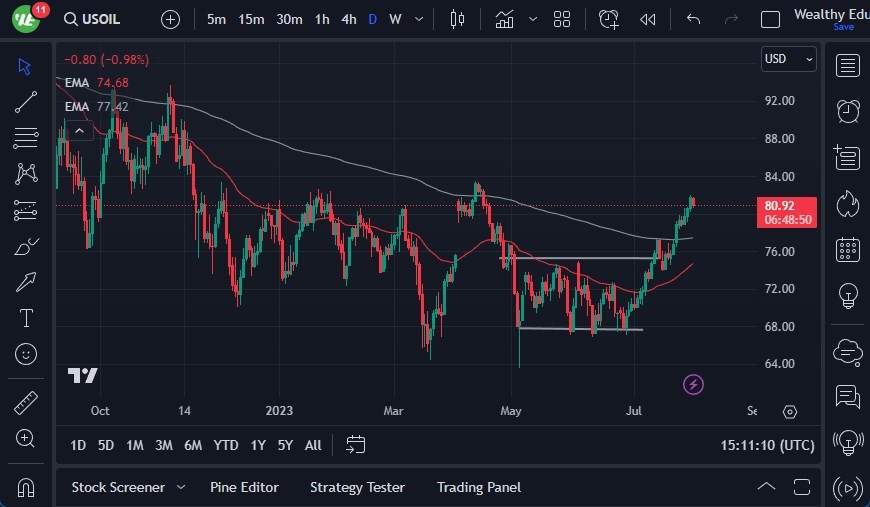Open the Fibonacci retracement tool

pyautogui.click(x=26, y=137)
